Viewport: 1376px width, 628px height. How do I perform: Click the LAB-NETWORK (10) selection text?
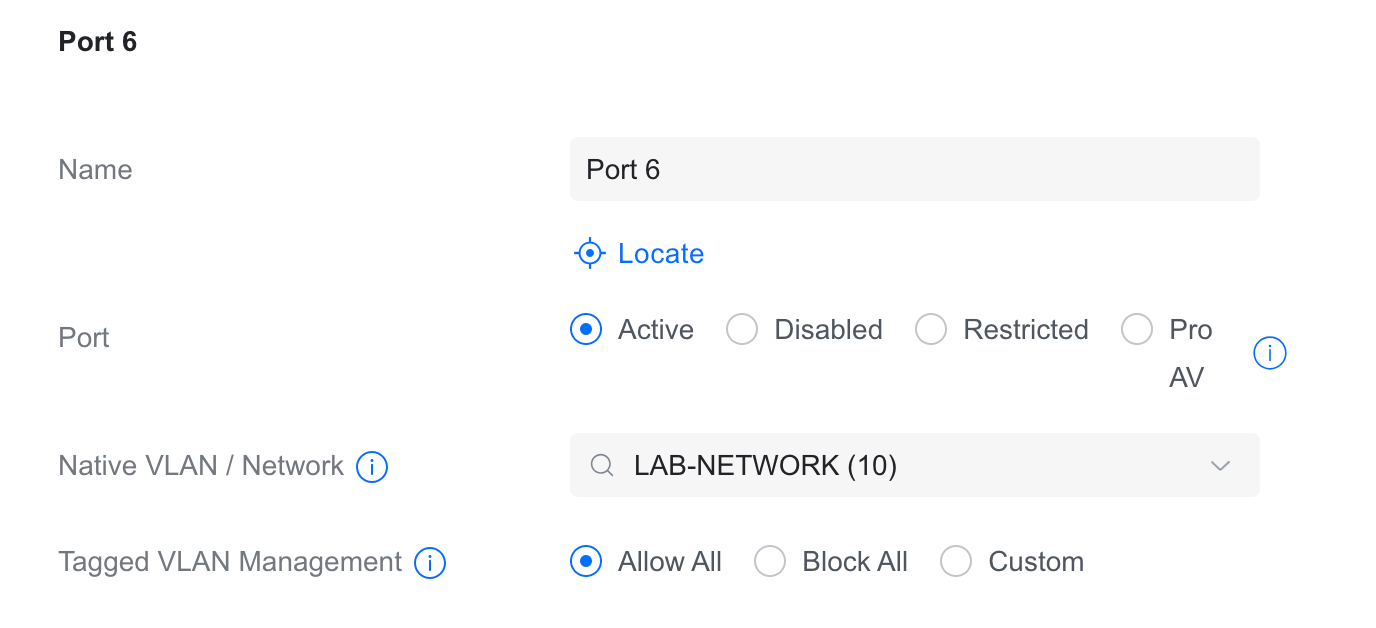coord(765,466)
